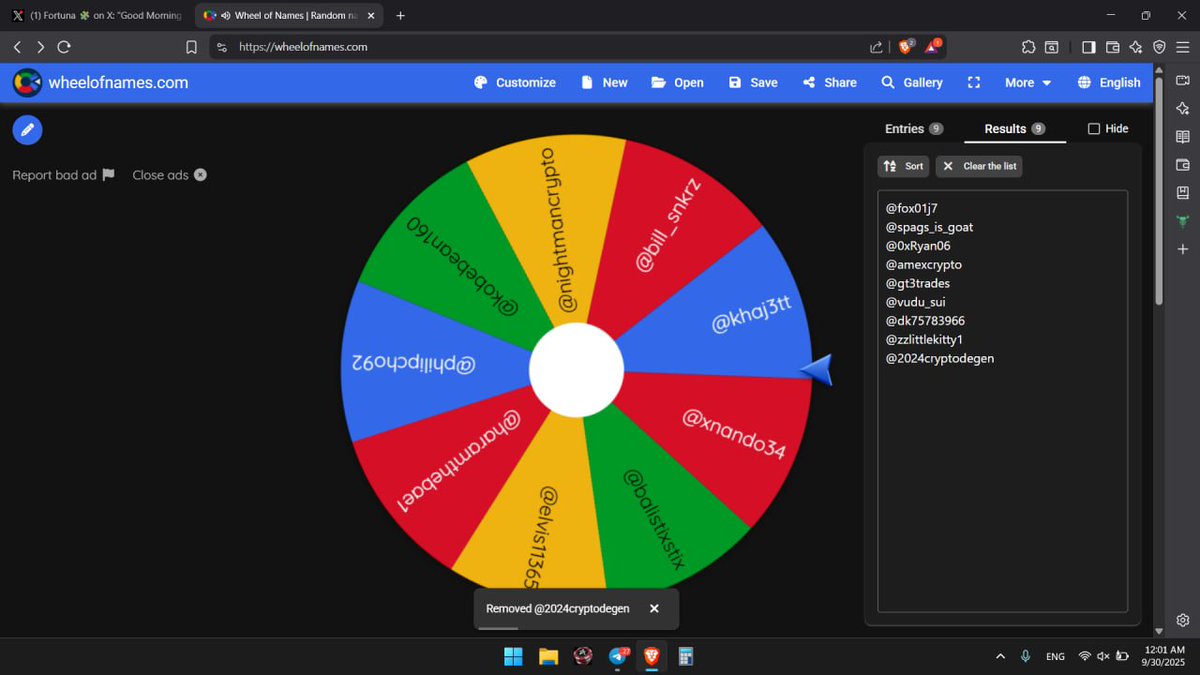The width and height of the screenshot is (1200, 675).
Task: Click the blue pencil edit button
Action: [28, 130]
